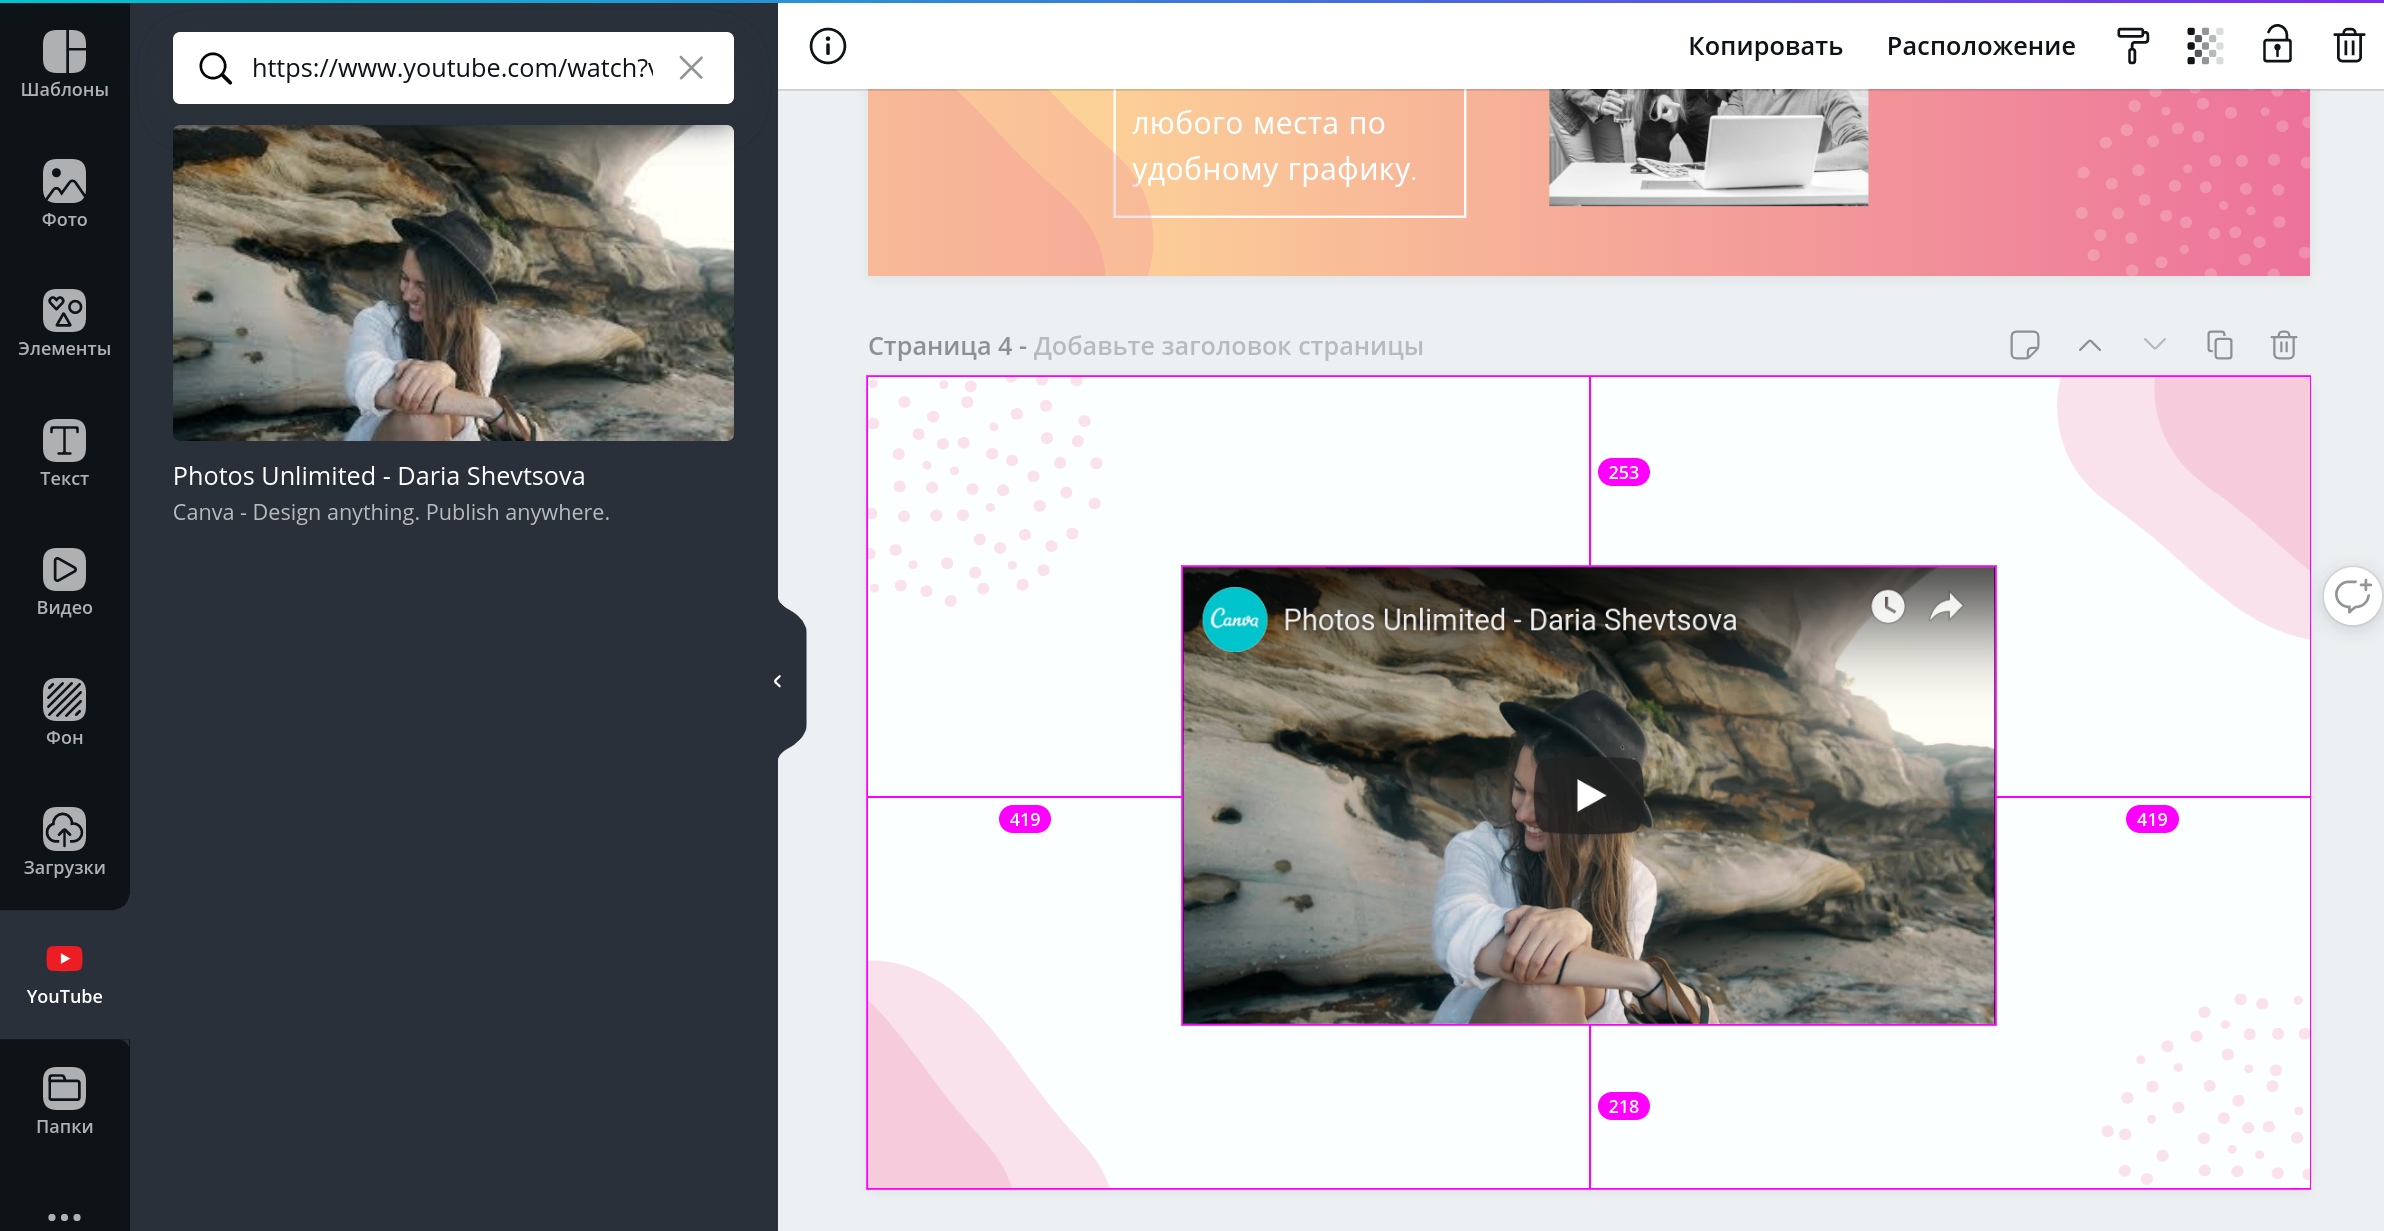
Task: Clear the YouTube search field
Action: 691,68
